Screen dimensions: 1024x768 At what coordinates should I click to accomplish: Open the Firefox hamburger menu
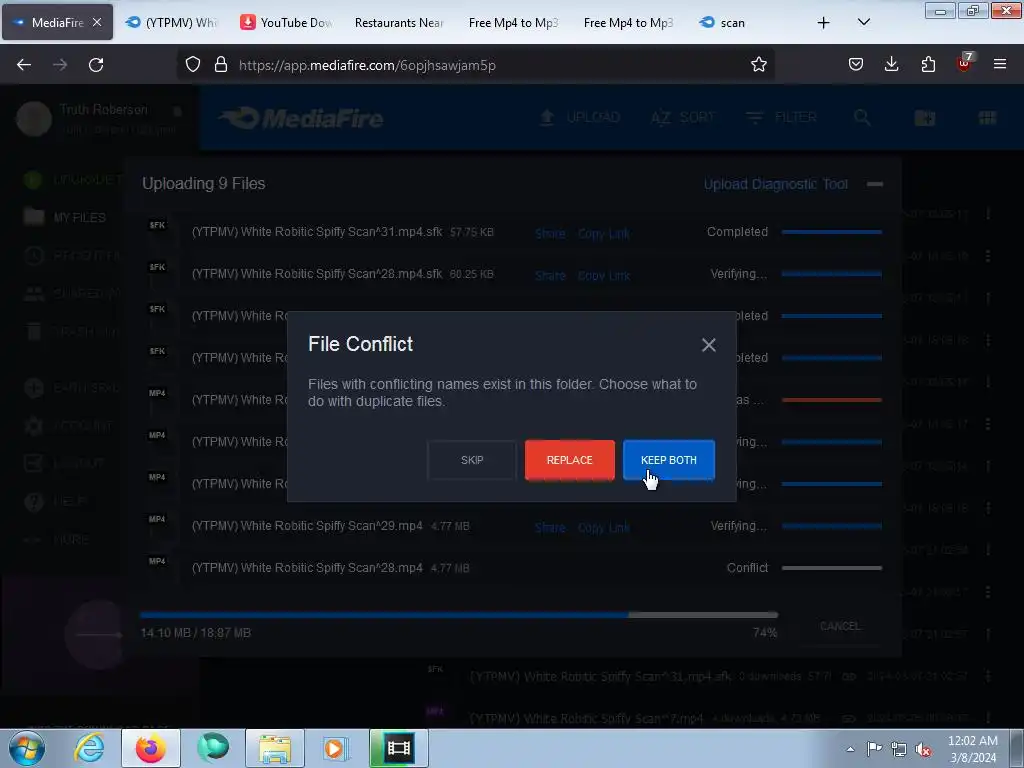[x=1000, y=65]
